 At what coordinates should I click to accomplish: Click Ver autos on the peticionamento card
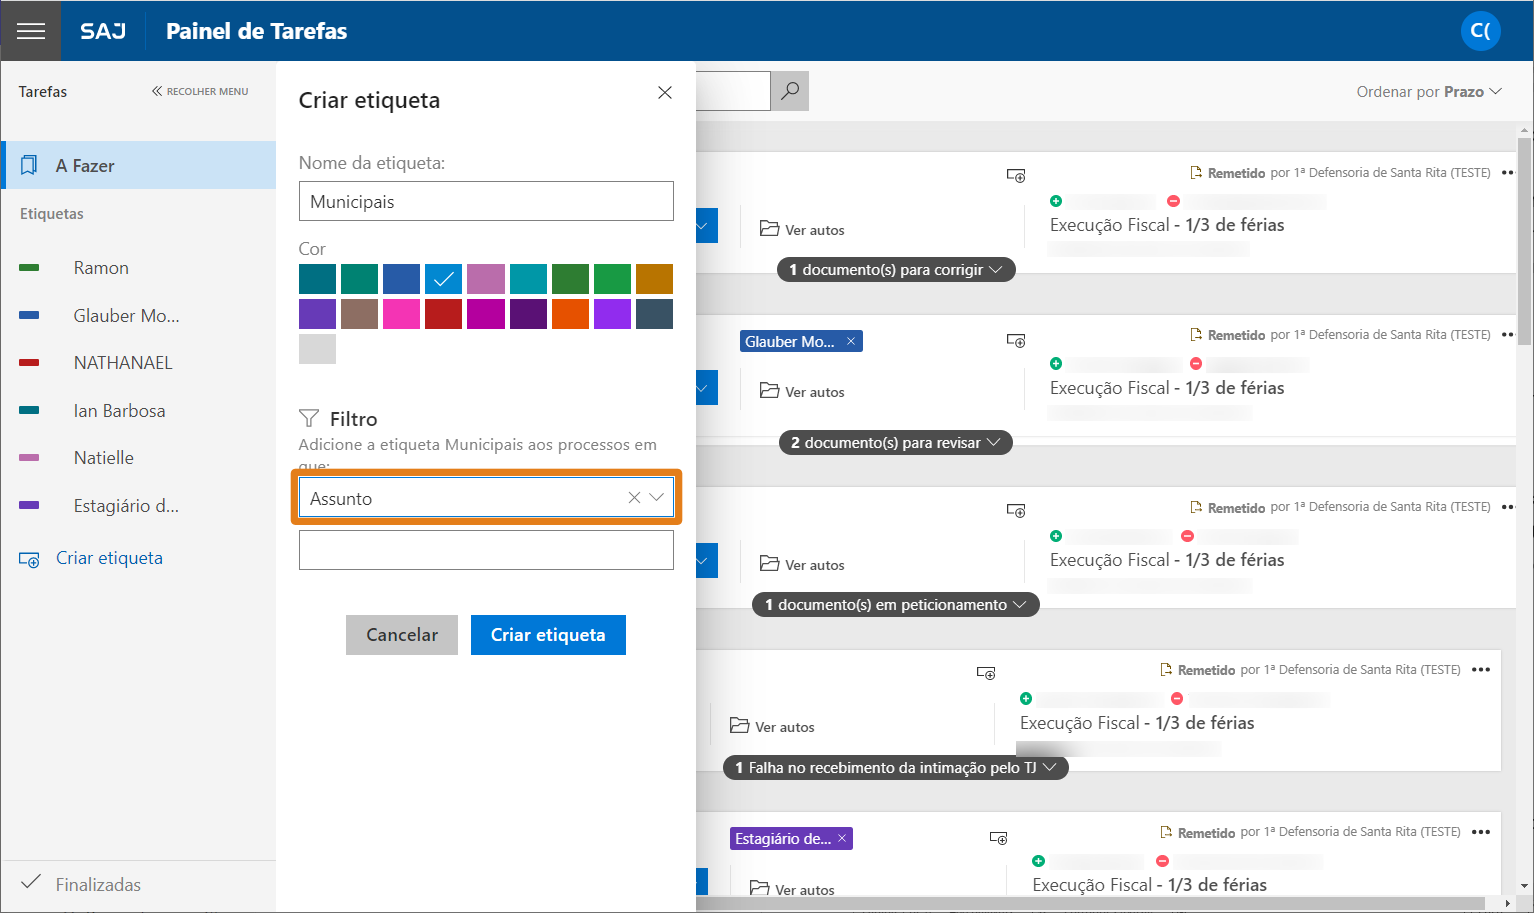(x=802, y=565)
